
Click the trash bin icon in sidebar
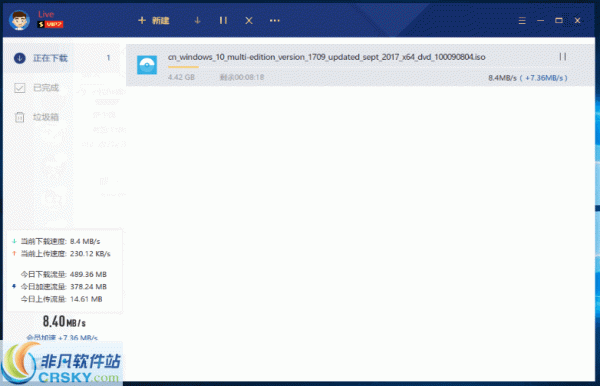(x=20, y=117)
